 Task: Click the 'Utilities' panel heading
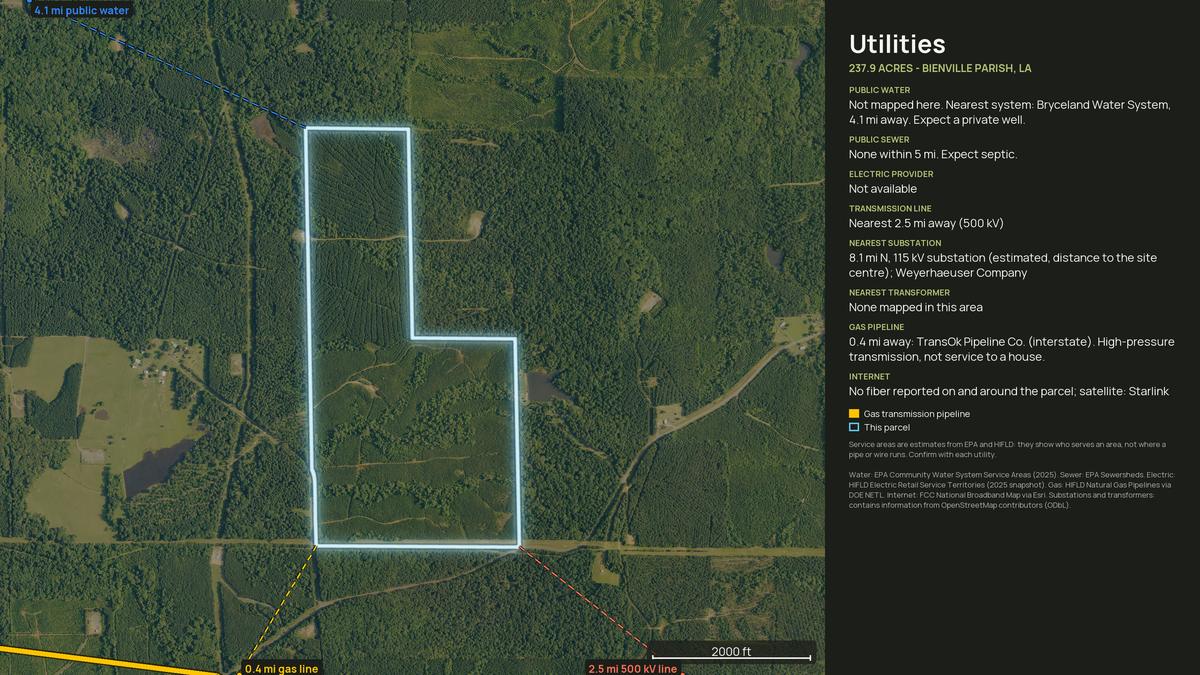897,44
